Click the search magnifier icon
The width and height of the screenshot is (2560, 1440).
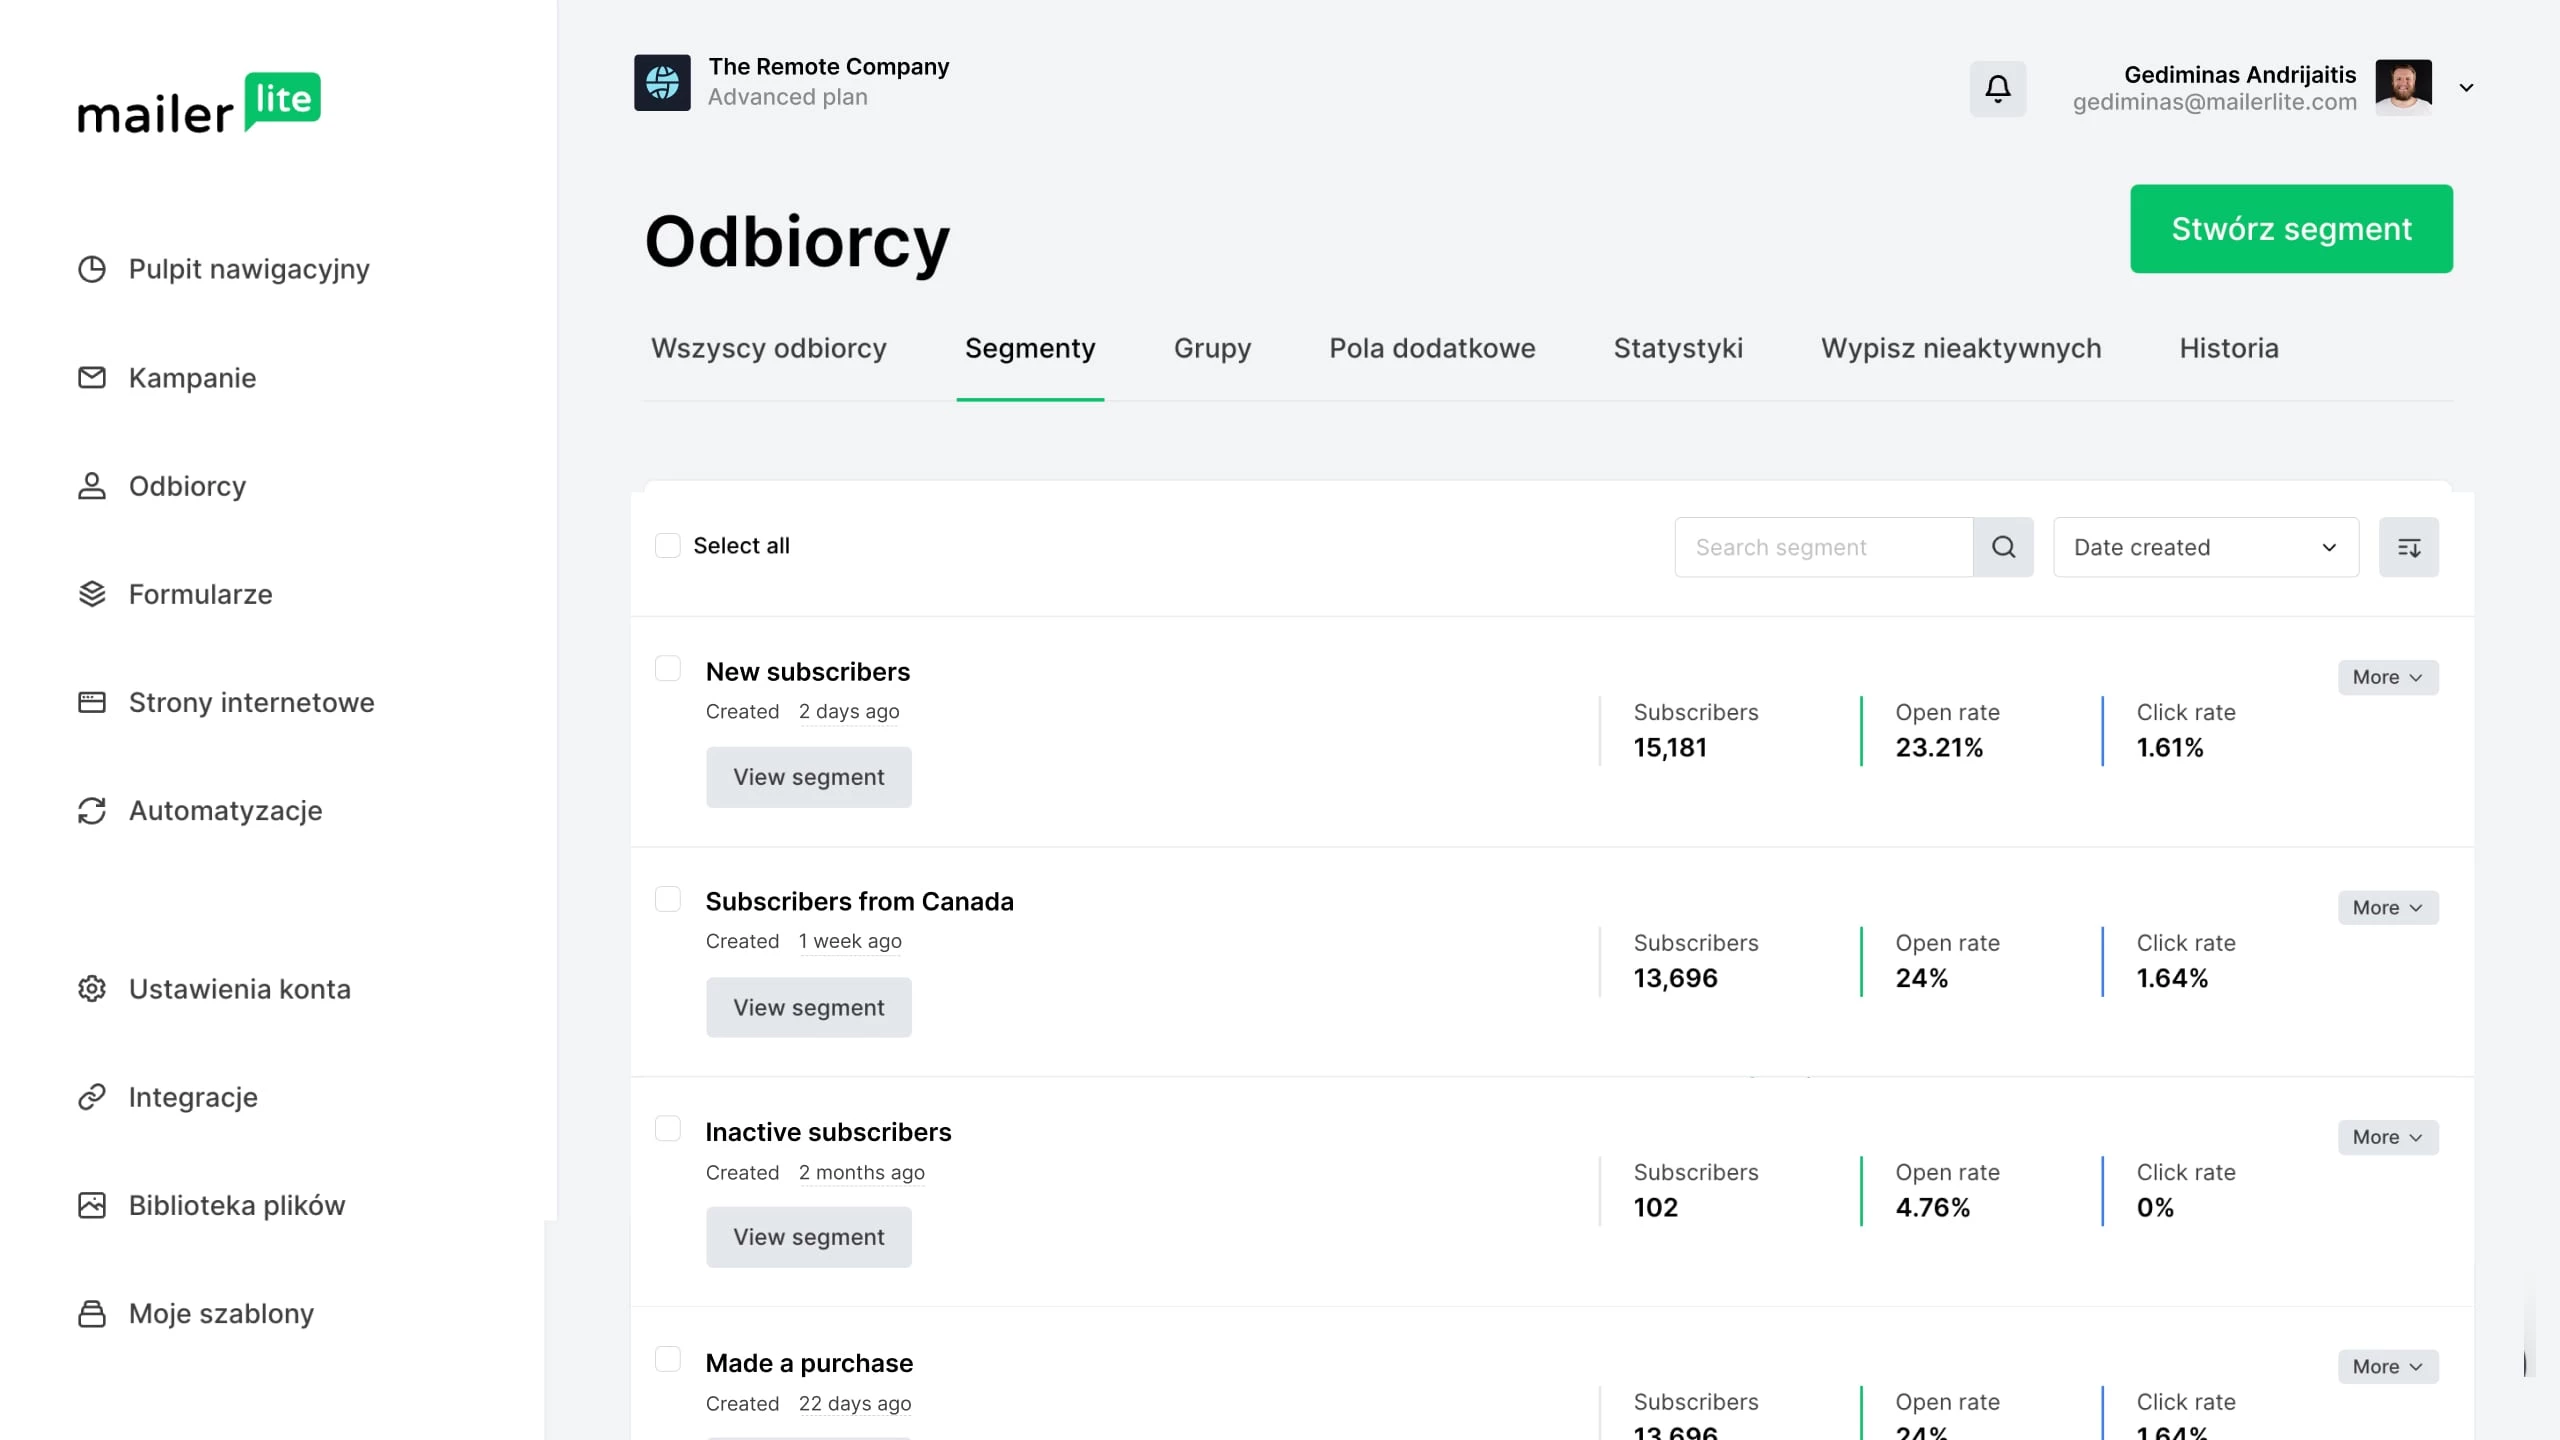pos(2003,547)
